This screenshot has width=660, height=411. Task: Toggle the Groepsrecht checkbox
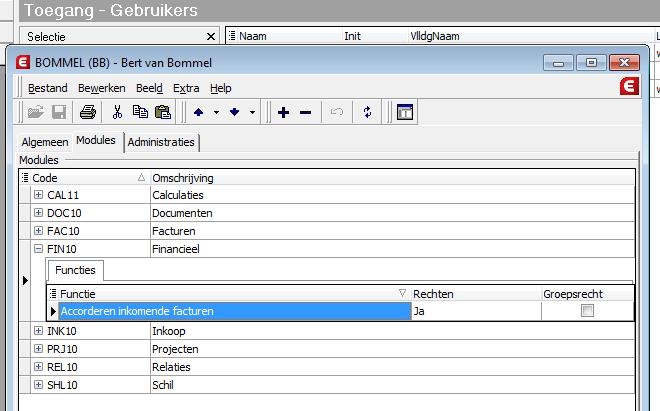pyautogui.click(x=587, y=311)
